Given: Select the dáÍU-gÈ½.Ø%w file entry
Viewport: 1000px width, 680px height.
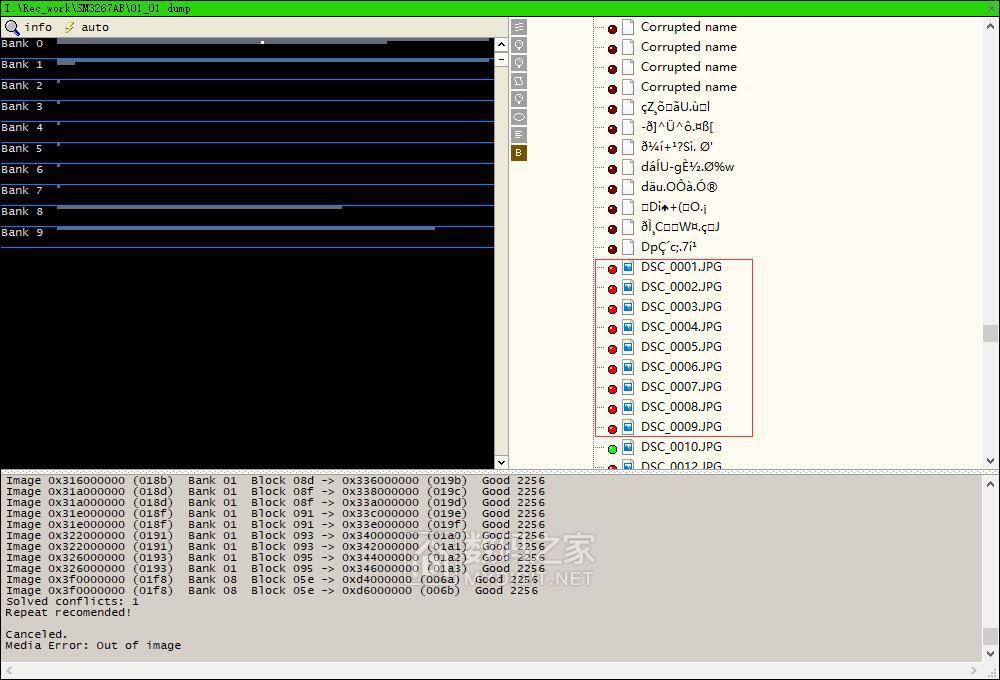Looking at the screenshot, I should tap(688, 167).
